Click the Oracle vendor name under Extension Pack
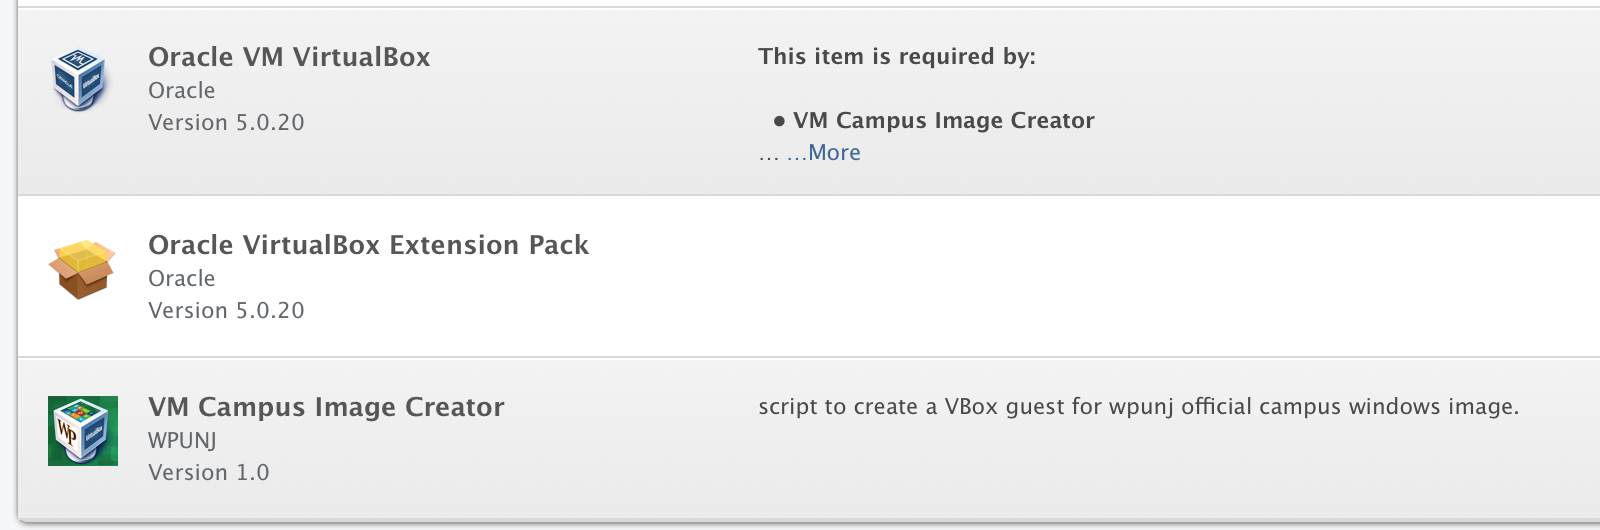1600x530 pixels. (x=181, y=279)
